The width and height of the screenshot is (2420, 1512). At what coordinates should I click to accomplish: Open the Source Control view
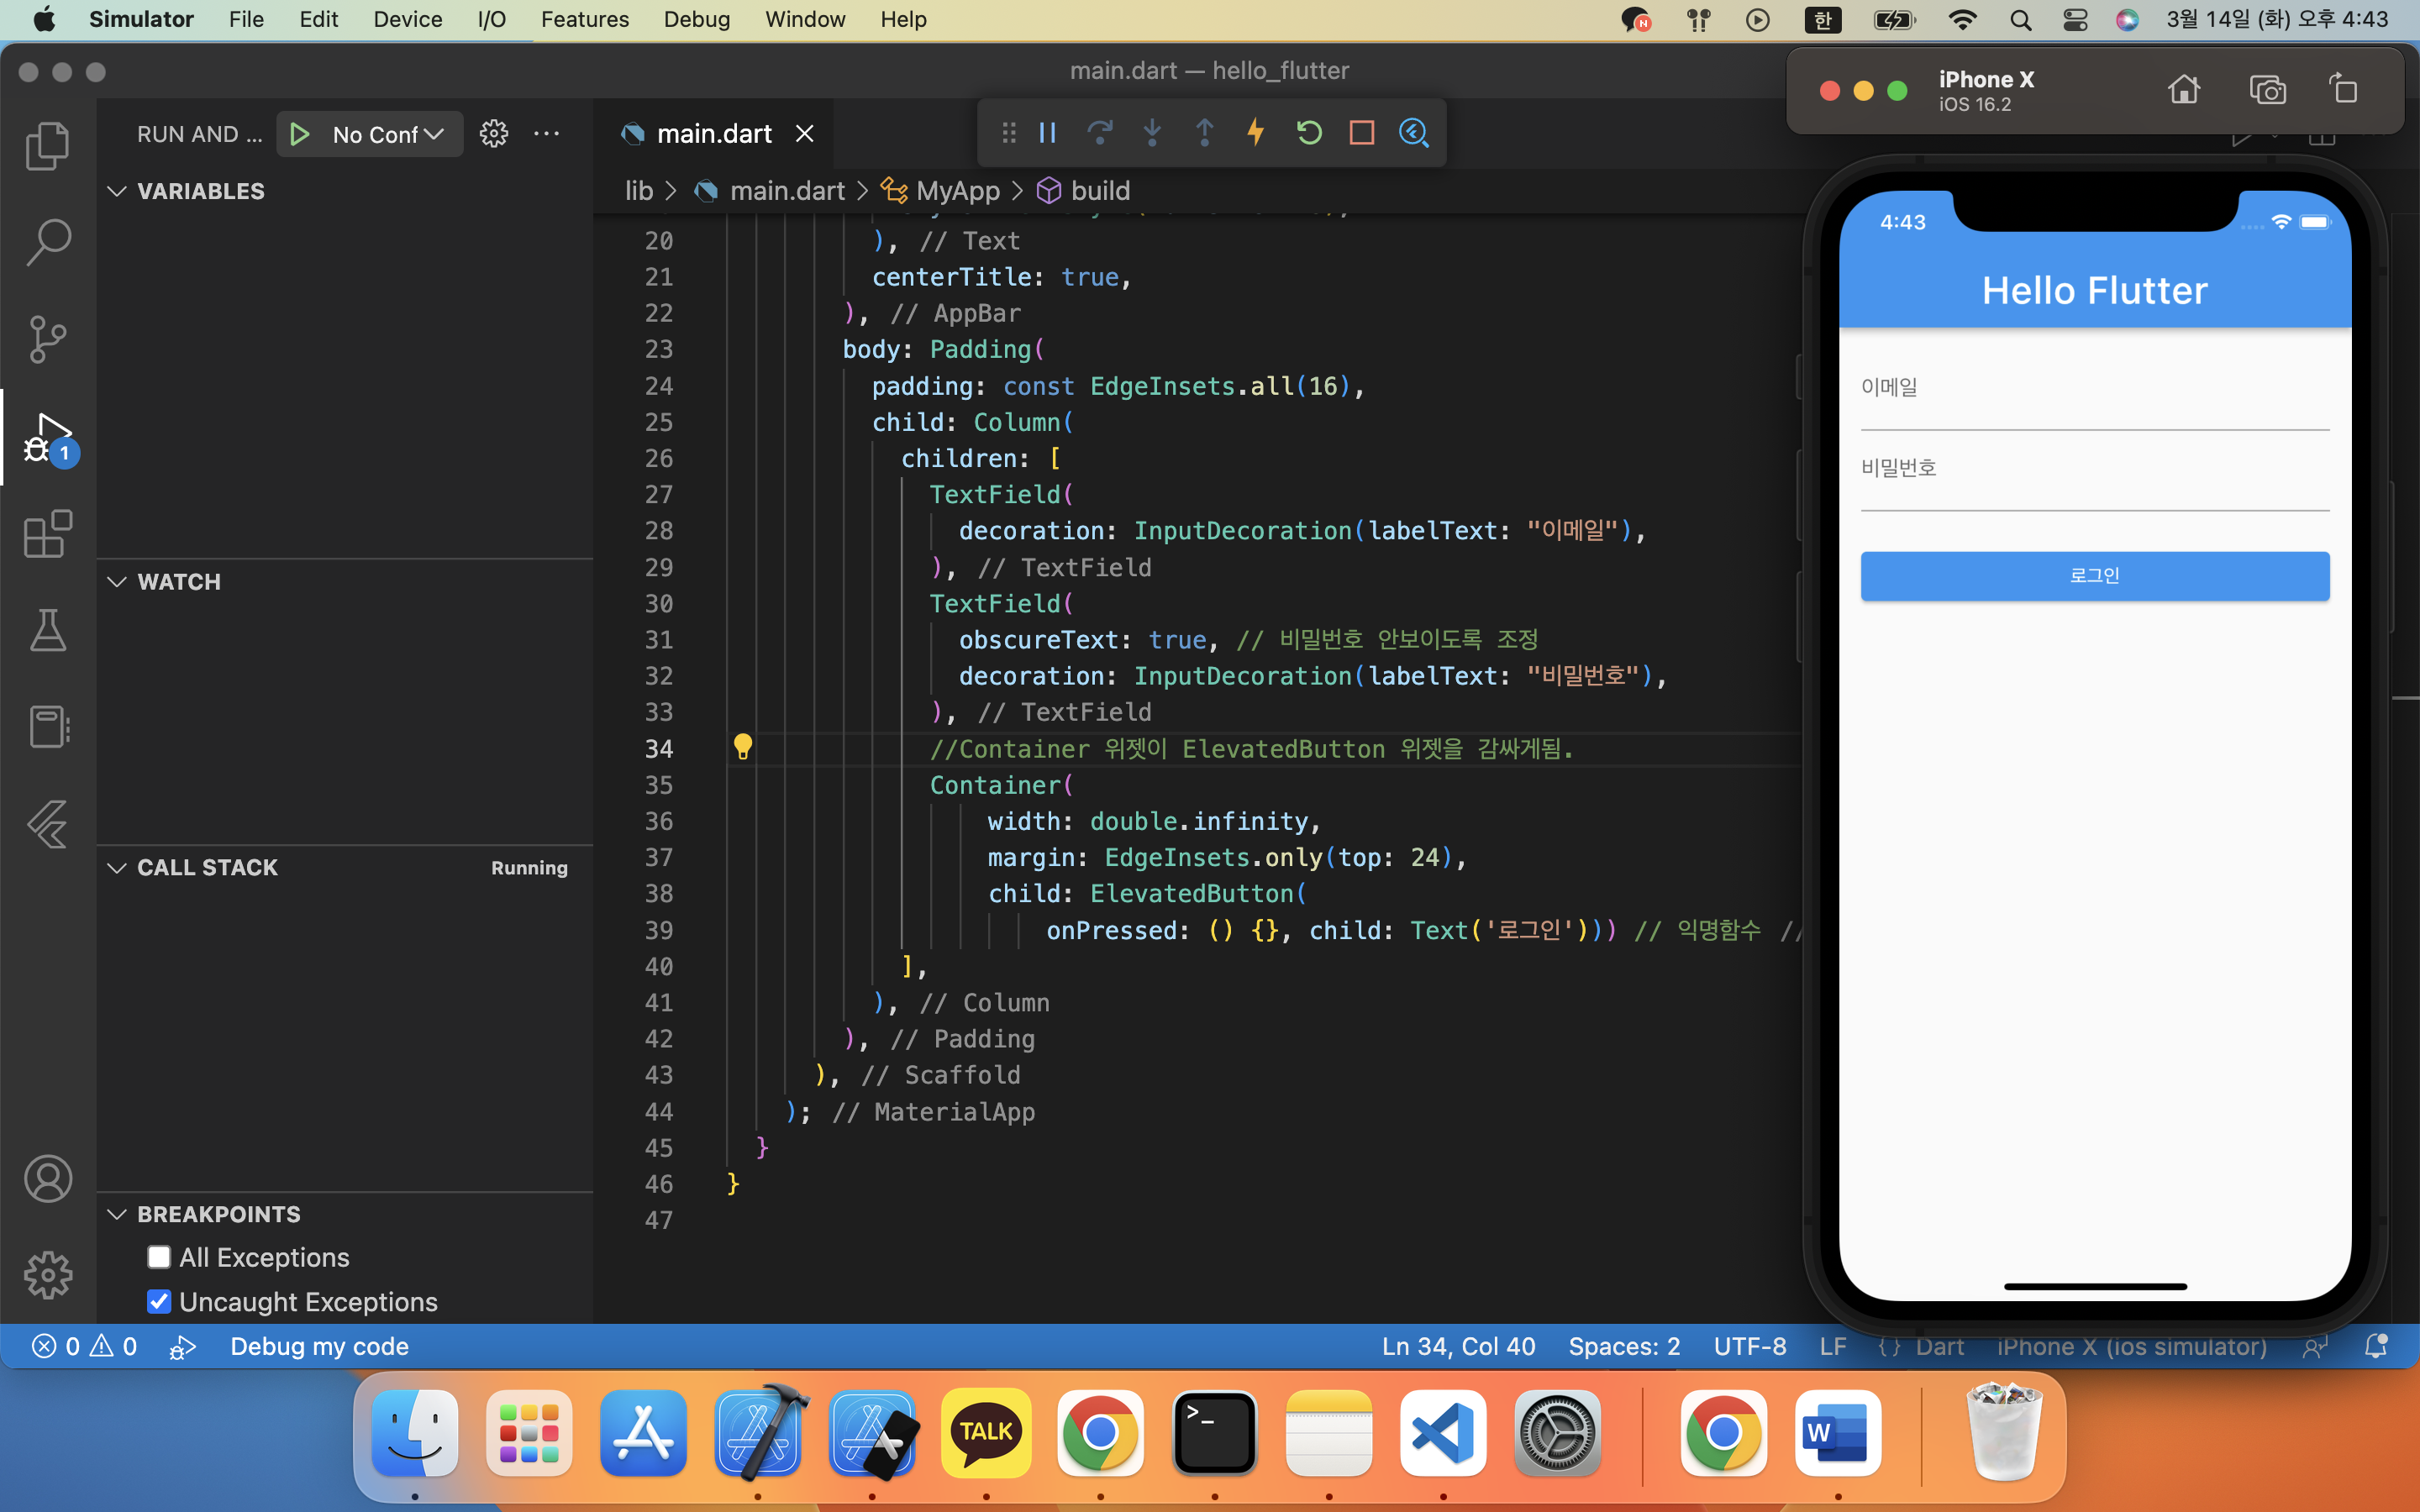(x=47, y=339)
